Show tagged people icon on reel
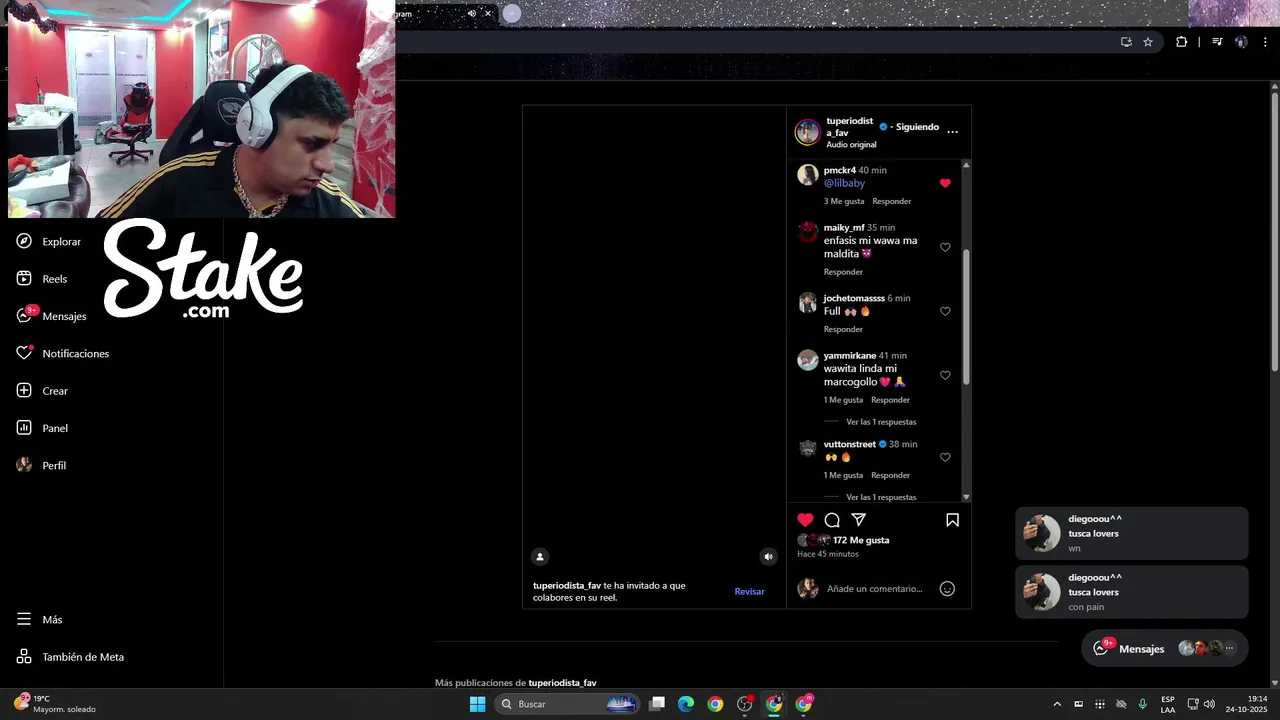The image size is (1280, 720). [540, 557]
